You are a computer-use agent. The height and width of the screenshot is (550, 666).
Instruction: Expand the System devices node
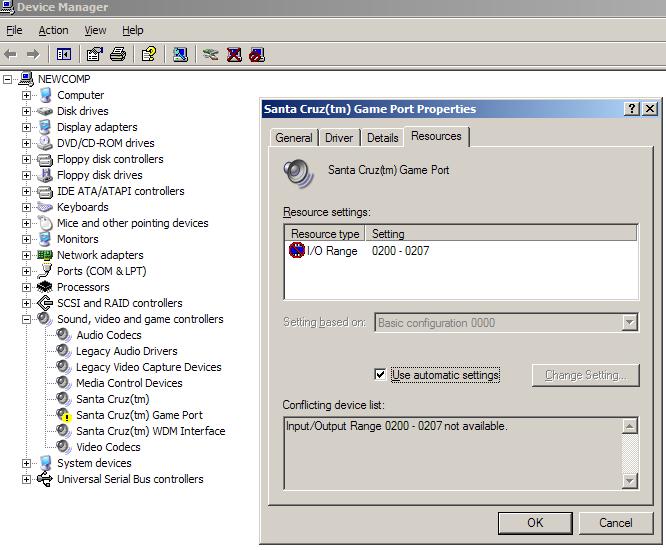[26, 463]
